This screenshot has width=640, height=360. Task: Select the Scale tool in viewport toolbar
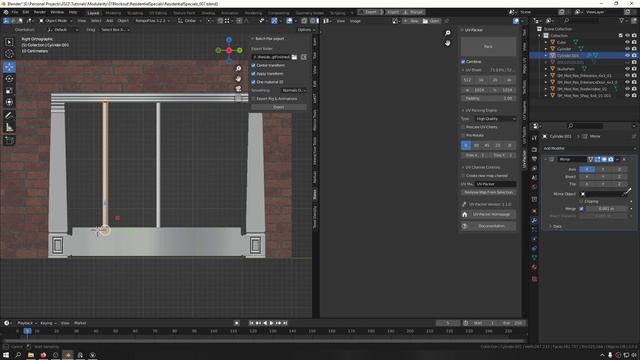pyautogui.click(x=9, y=90)
